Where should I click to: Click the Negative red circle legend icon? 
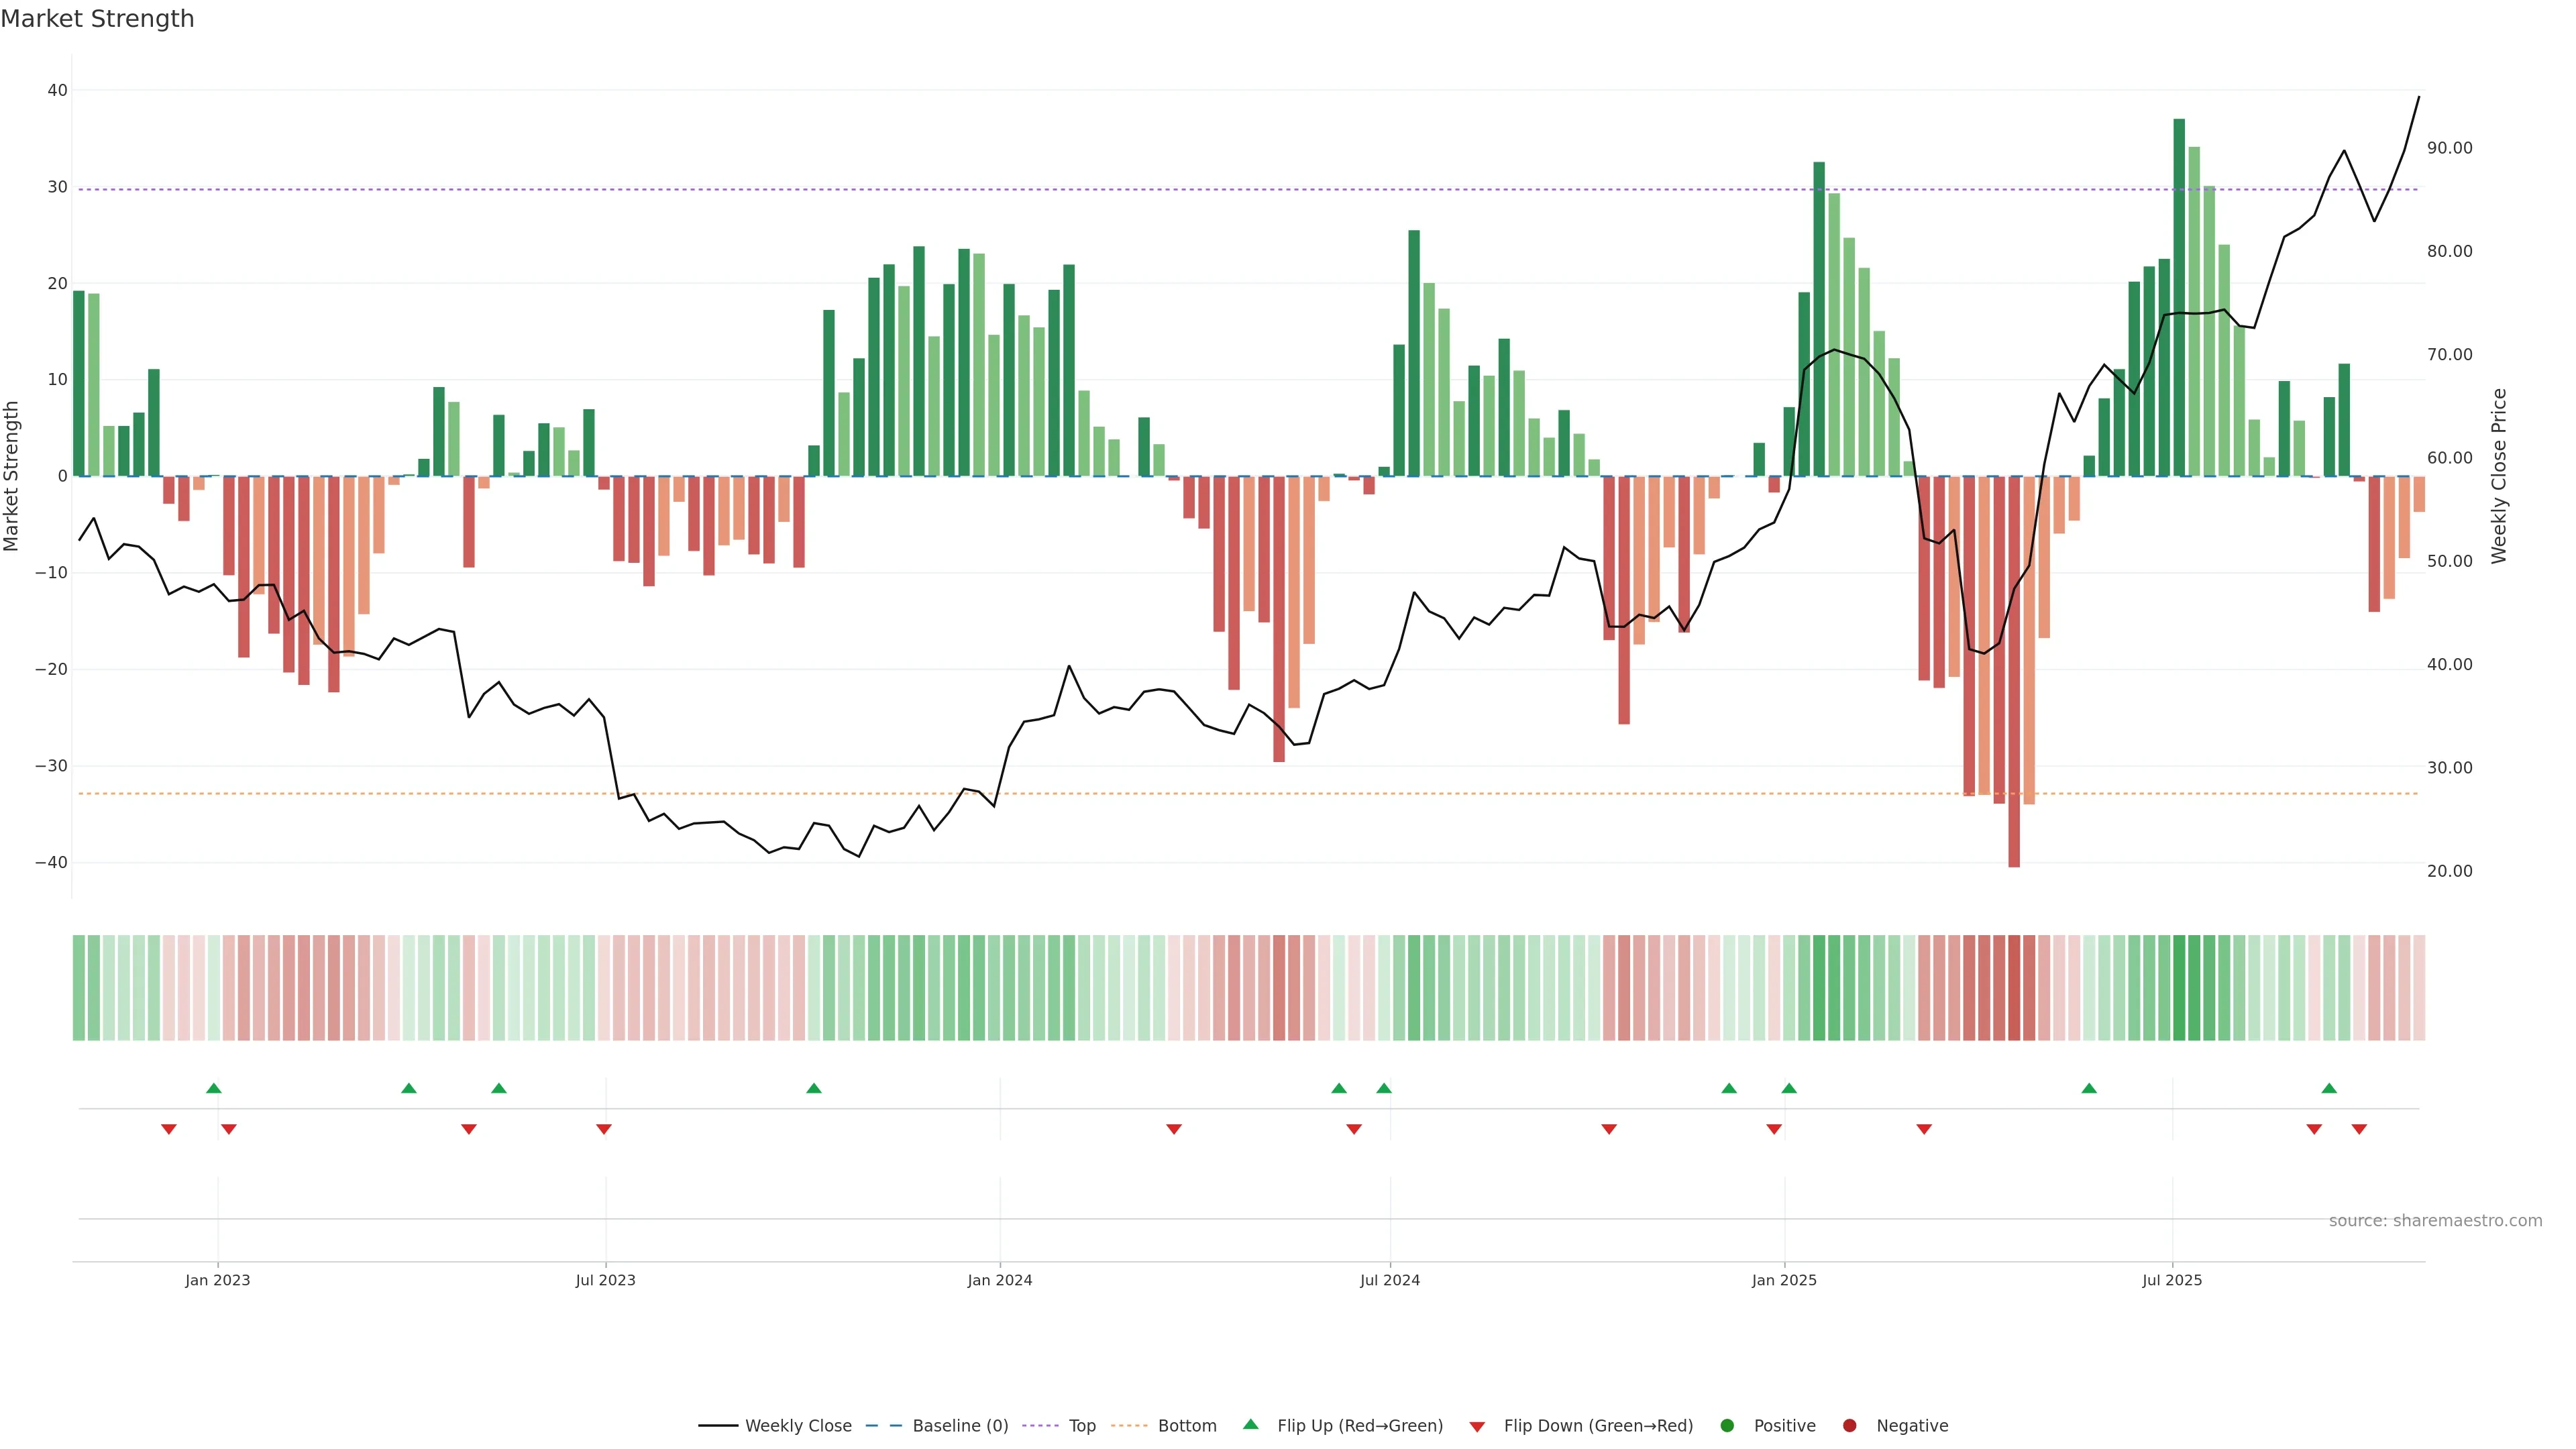(1849, 1425)
